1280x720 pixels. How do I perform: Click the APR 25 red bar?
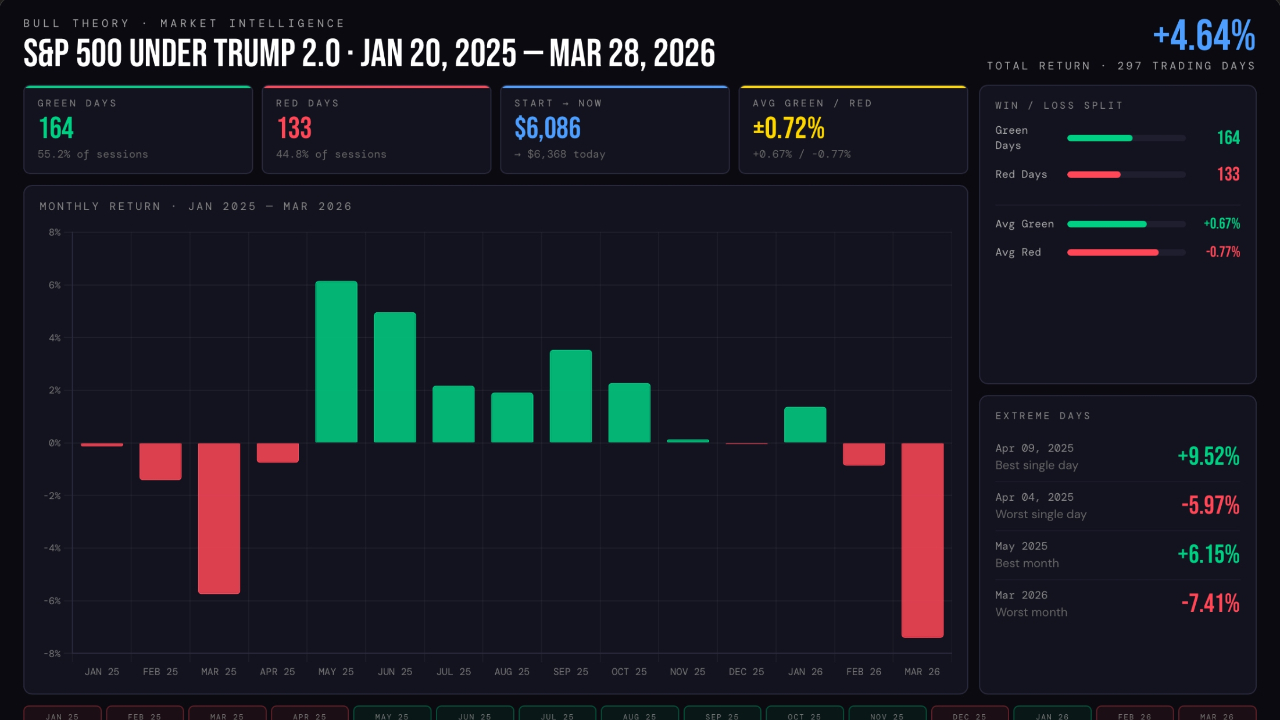point(278,453)
